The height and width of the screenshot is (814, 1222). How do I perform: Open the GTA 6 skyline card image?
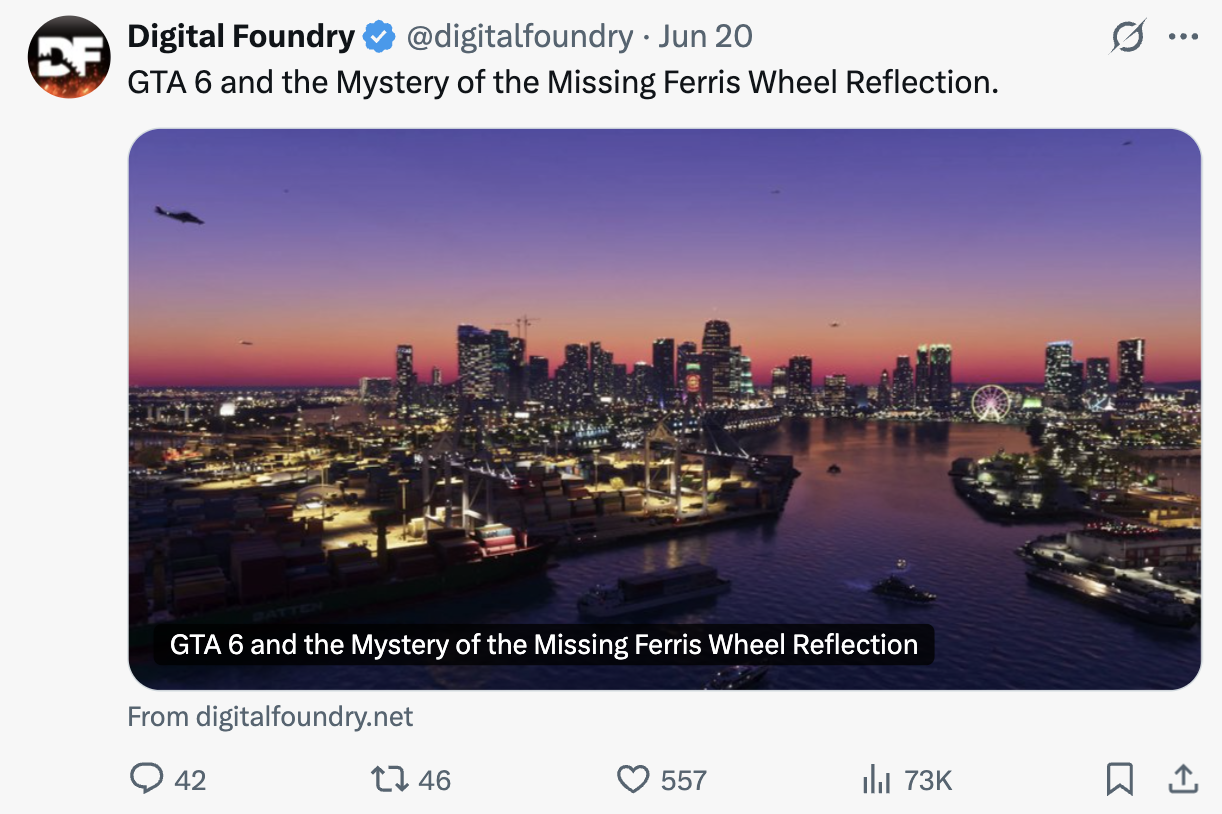coord(664,409)
